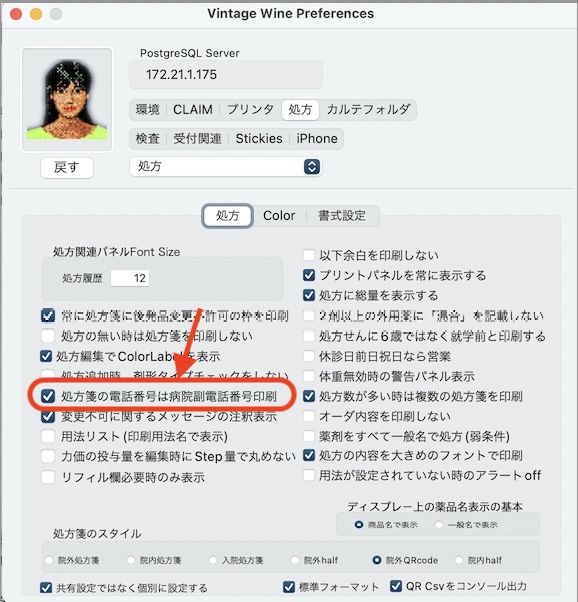Switch to the 書式設定 sub-tab
This screenshot has width=578, height=602.
pyautogui.click(x=342, y=216)
